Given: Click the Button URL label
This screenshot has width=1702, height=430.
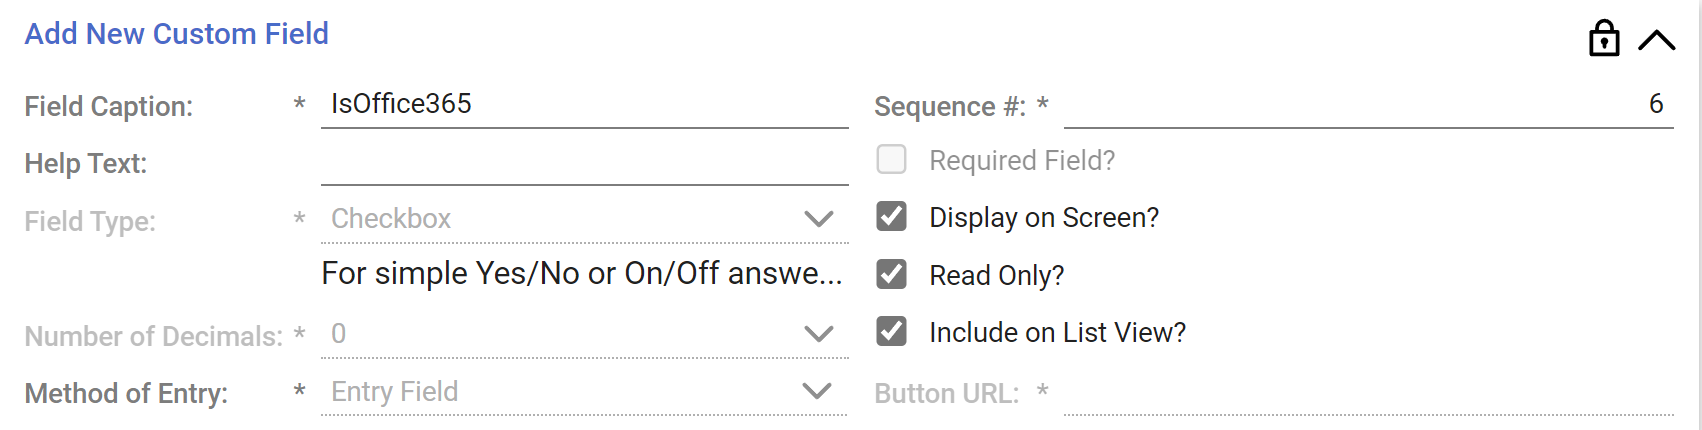Looking at the screenshot, I should pos(946,394).
